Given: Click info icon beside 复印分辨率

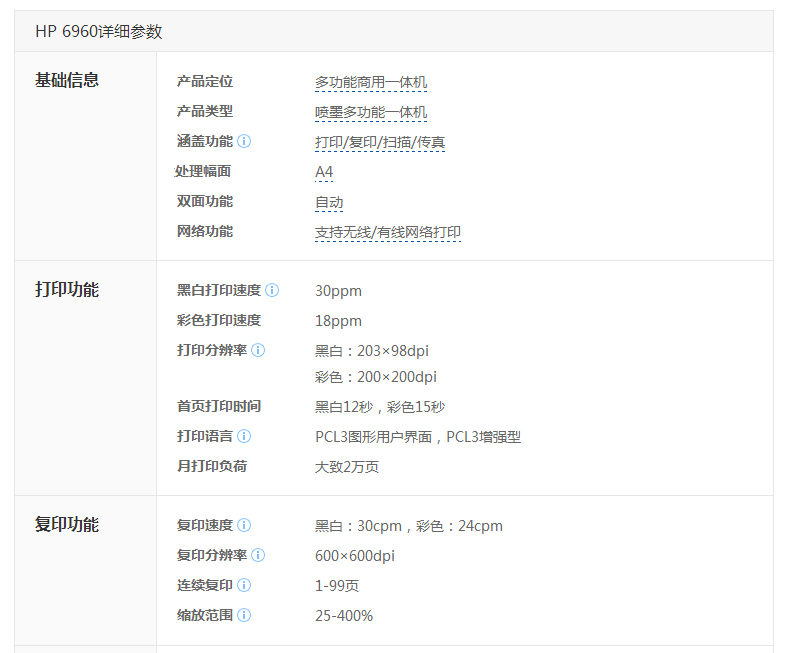Looking at the screenshot, I should (258, 555).
